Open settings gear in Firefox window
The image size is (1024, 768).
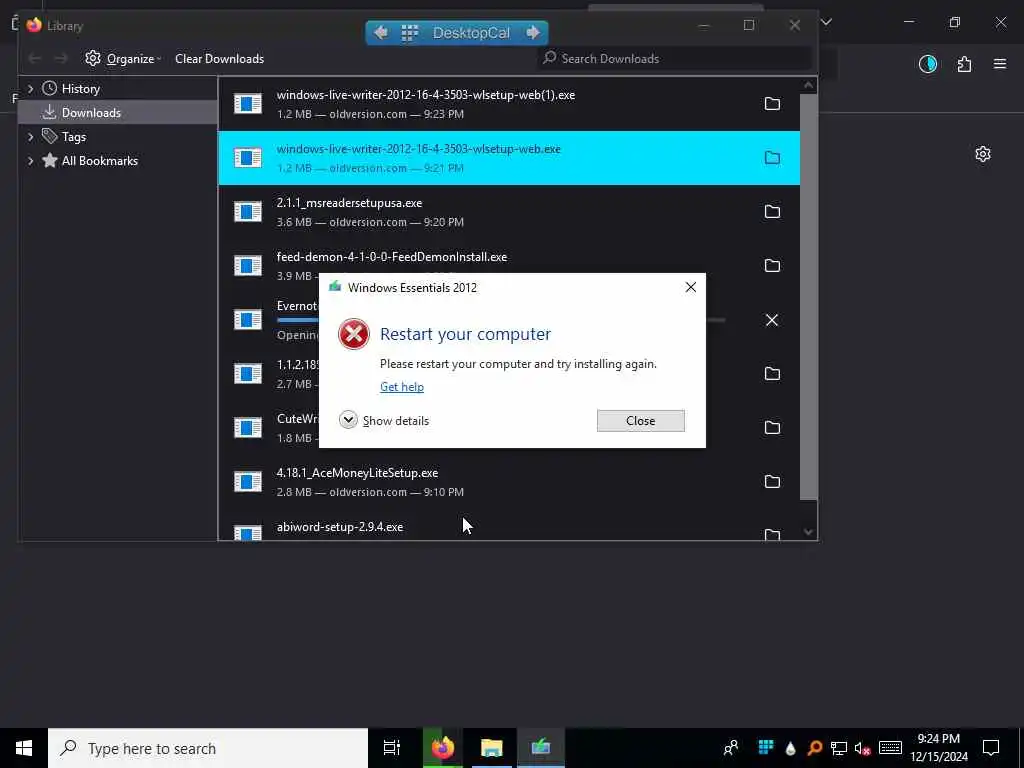[x=983, y=154]
